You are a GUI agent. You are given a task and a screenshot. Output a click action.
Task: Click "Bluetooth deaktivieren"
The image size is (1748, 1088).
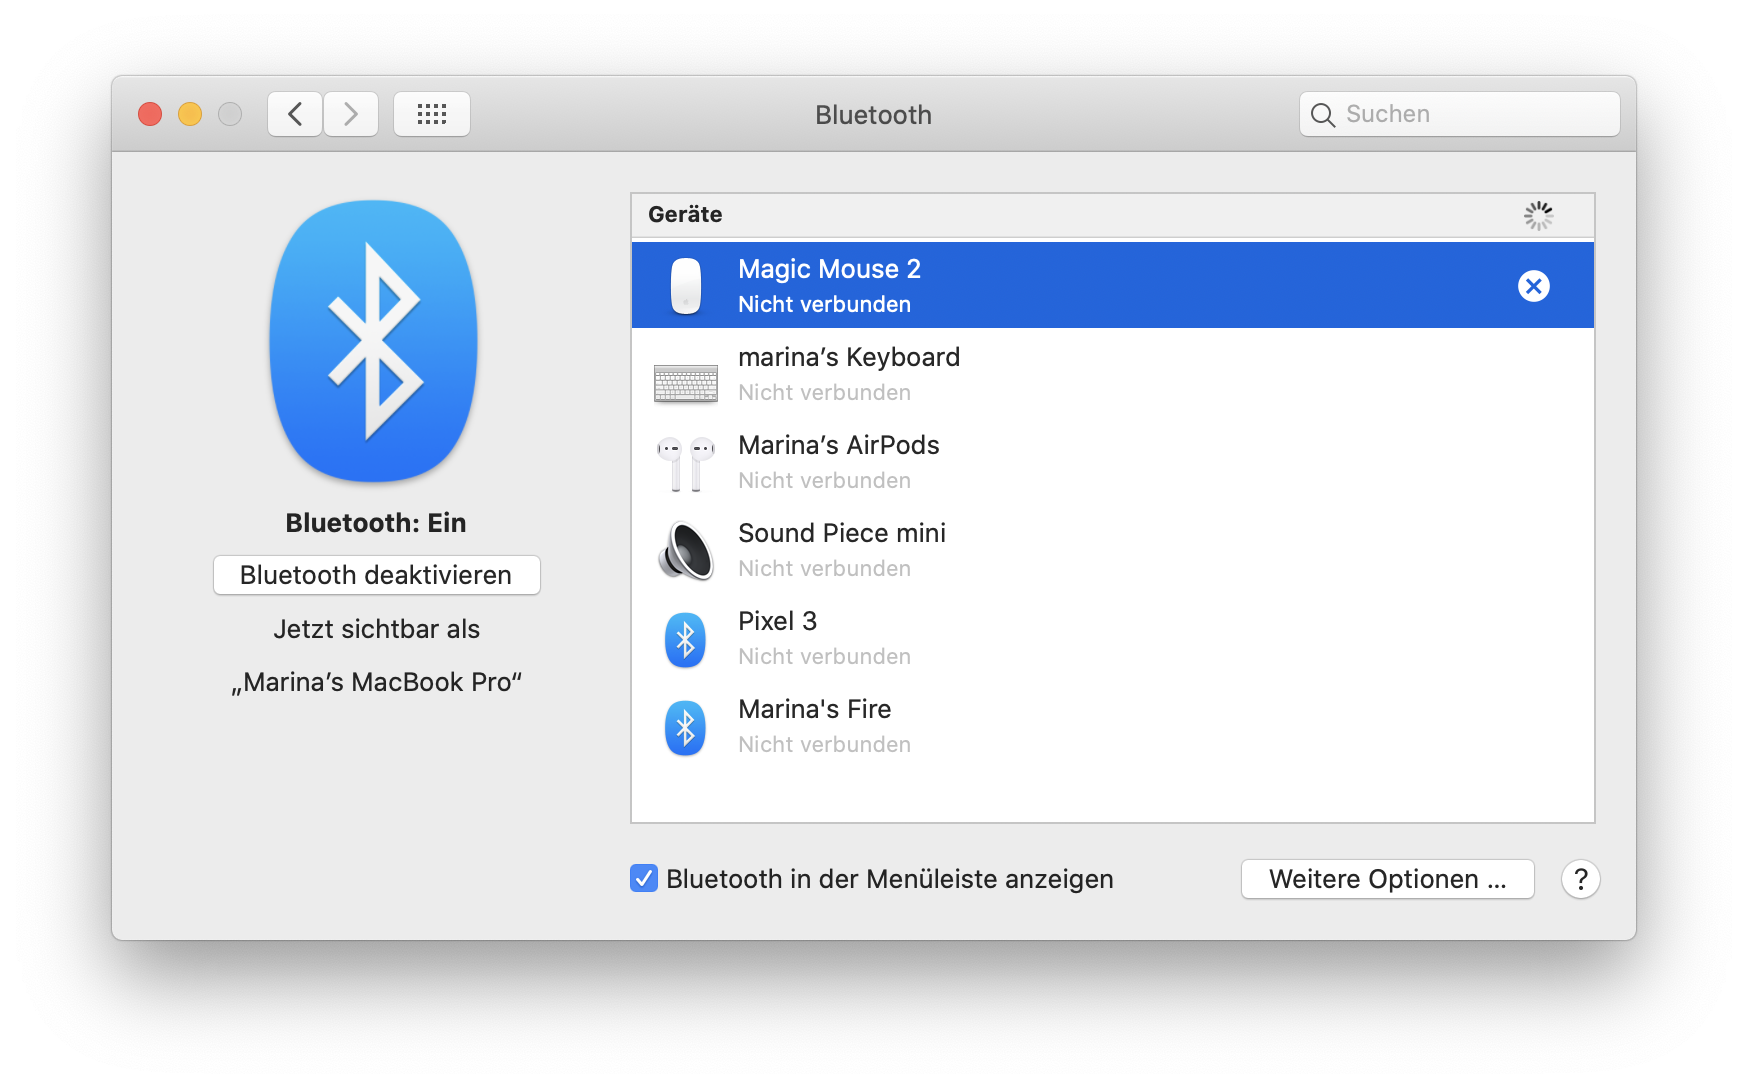(375, 575)
